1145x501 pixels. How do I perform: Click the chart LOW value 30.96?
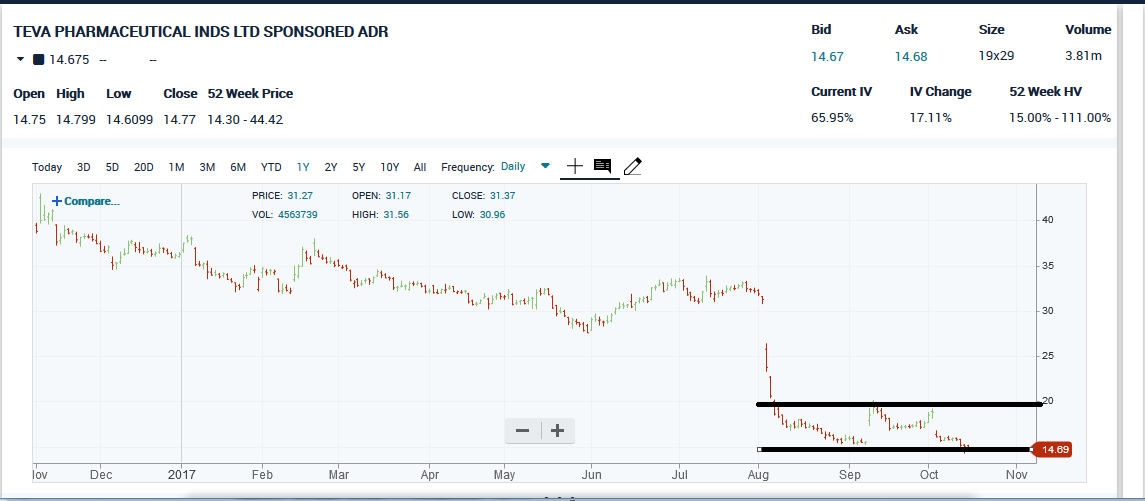pyautogui.click(x=491, y=215)
